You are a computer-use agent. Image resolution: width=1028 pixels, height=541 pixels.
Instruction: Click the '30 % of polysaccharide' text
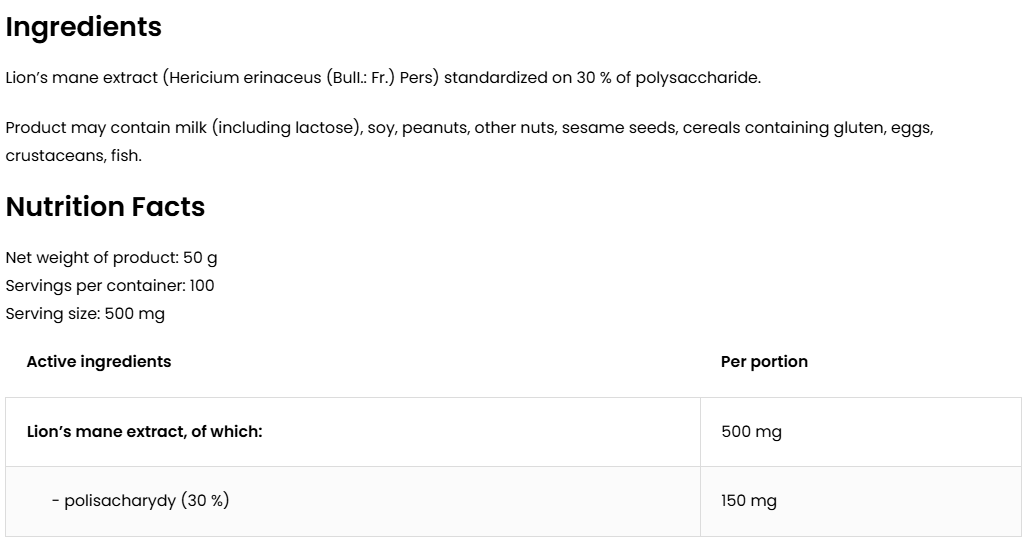pos(667,78)
